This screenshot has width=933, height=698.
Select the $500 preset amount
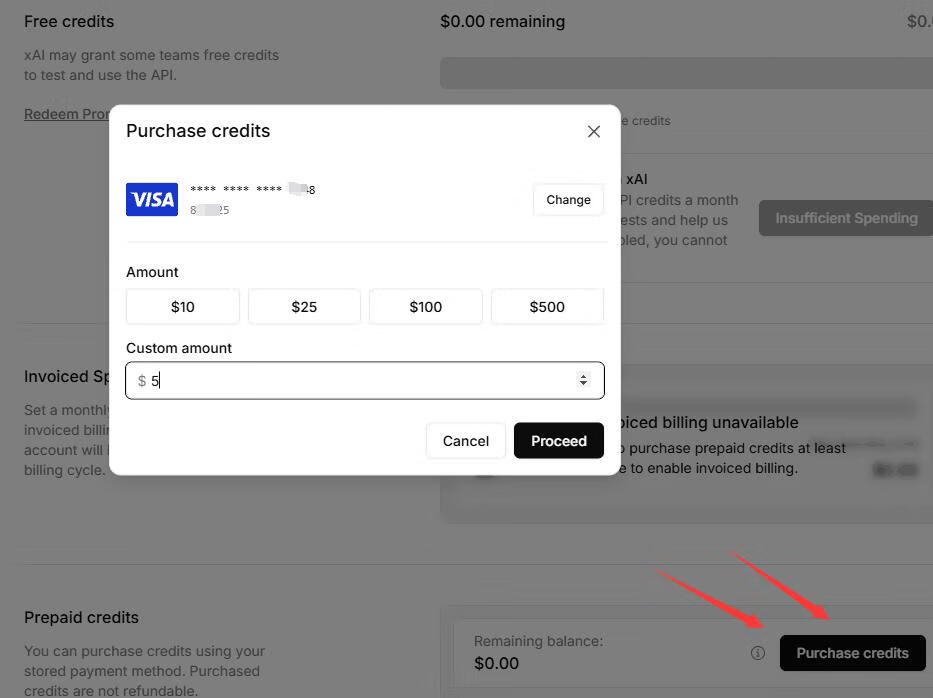[x=547, y=307]
